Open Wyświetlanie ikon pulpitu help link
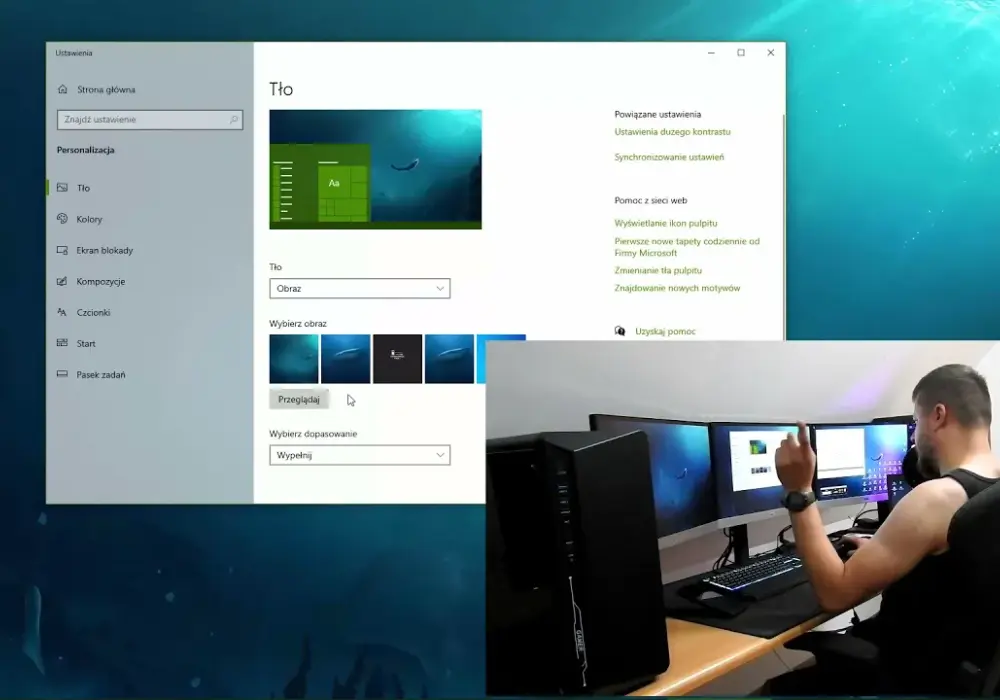This screenshot has height=700, width=1000. (666, 223)
